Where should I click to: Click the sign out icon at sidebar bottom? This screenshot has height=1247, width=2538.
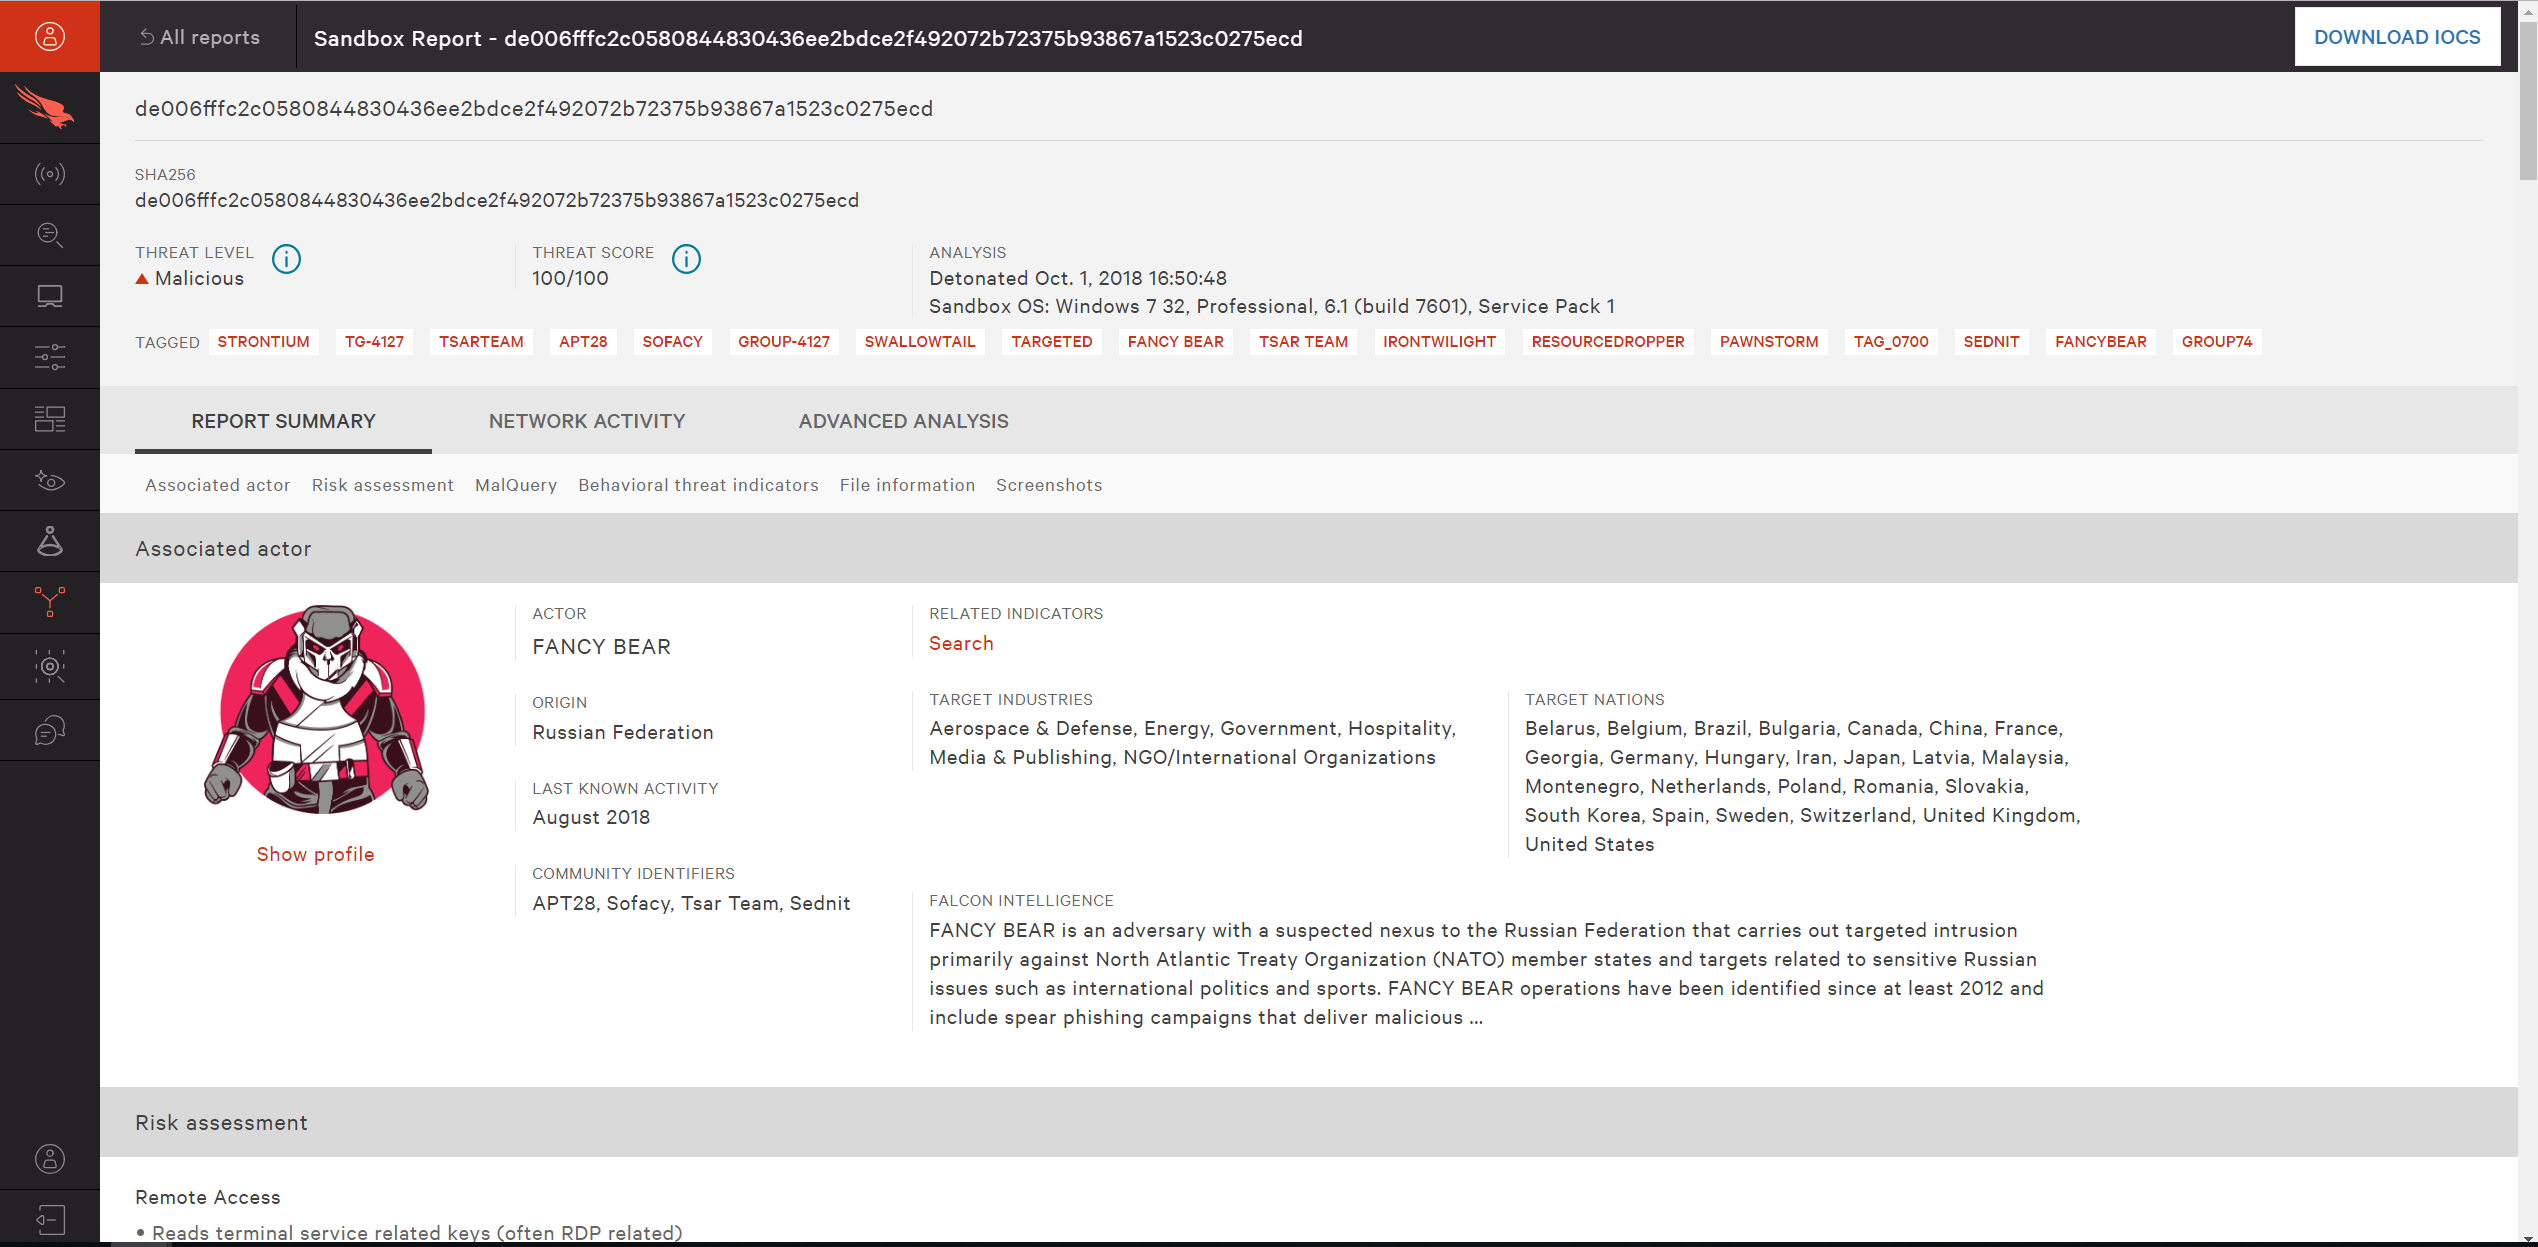pos(49,1219)
